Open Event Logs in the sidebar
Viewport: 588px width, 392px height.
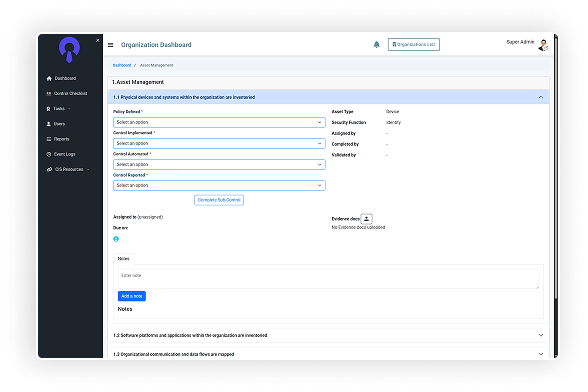(64, 154)
